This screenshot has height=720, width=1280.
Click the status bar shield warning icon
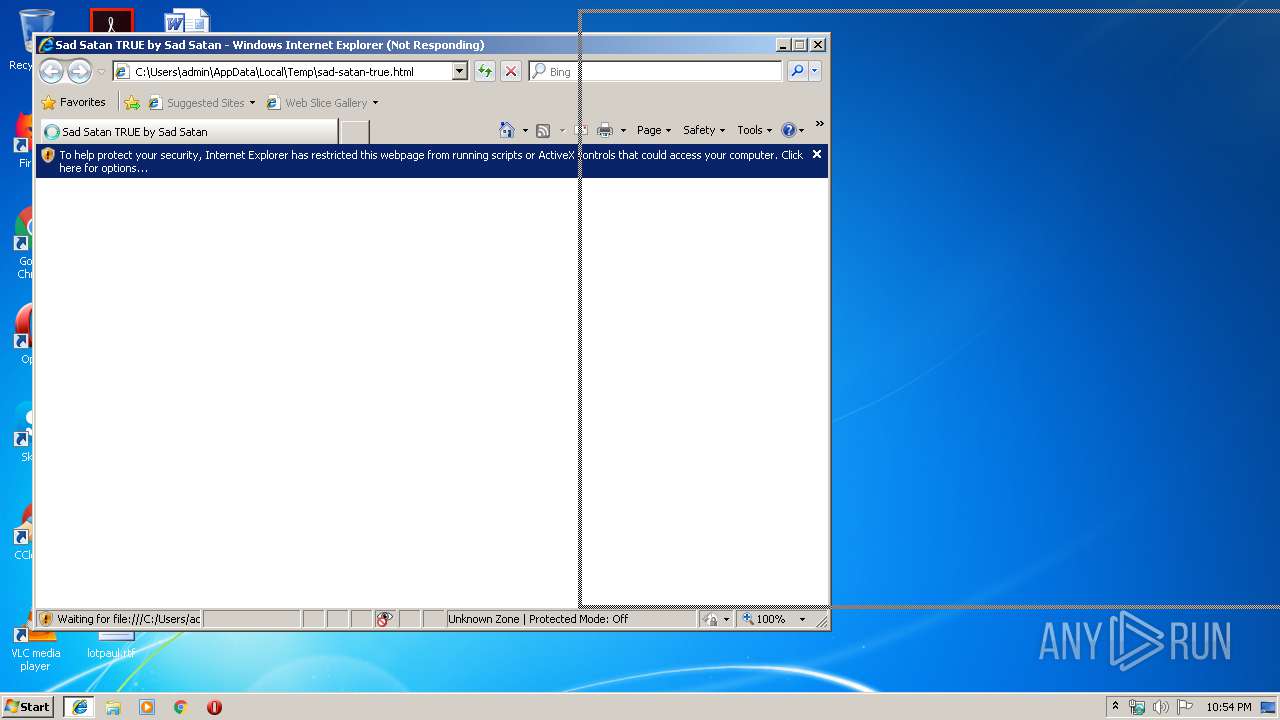pos(46,619)
